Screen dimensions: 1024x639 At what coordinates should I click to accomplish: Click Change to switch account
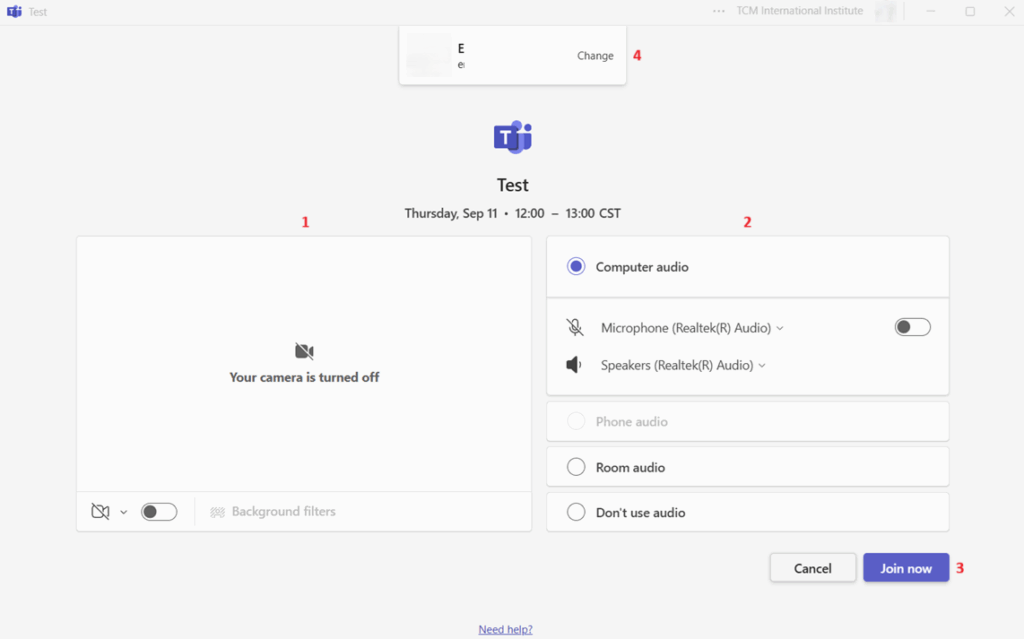coord(595,56)
